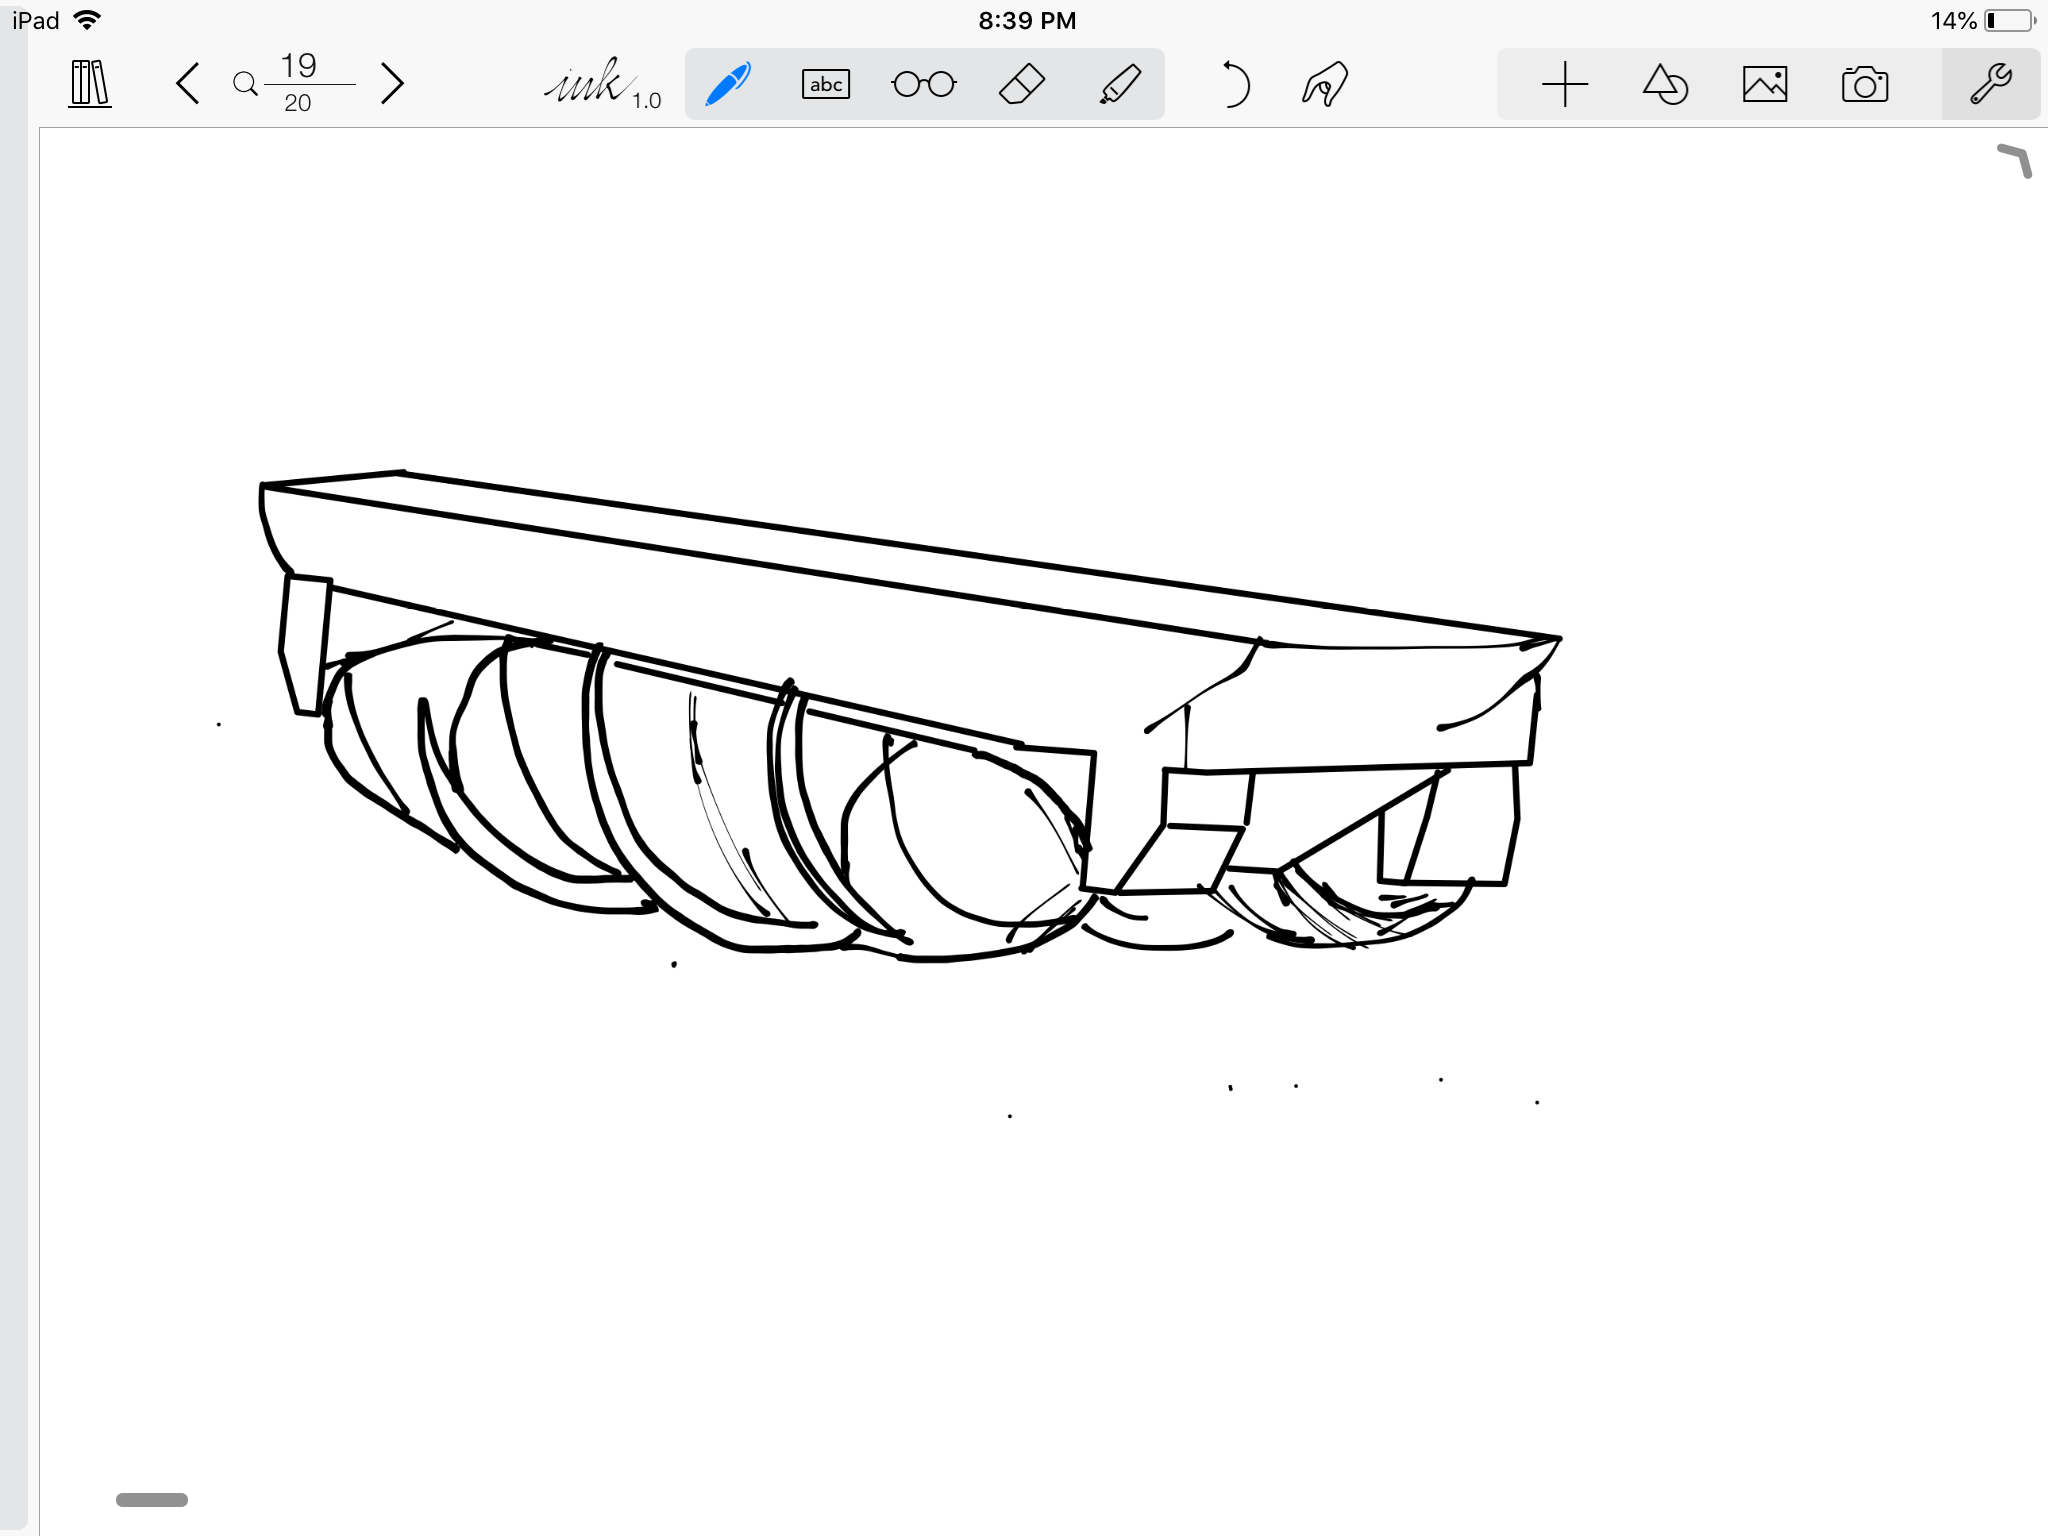The width and height of the screenshot is (2048, 1536).
Task: Open the notebook library bookshelf icon
Action: (x=90, y=84)
